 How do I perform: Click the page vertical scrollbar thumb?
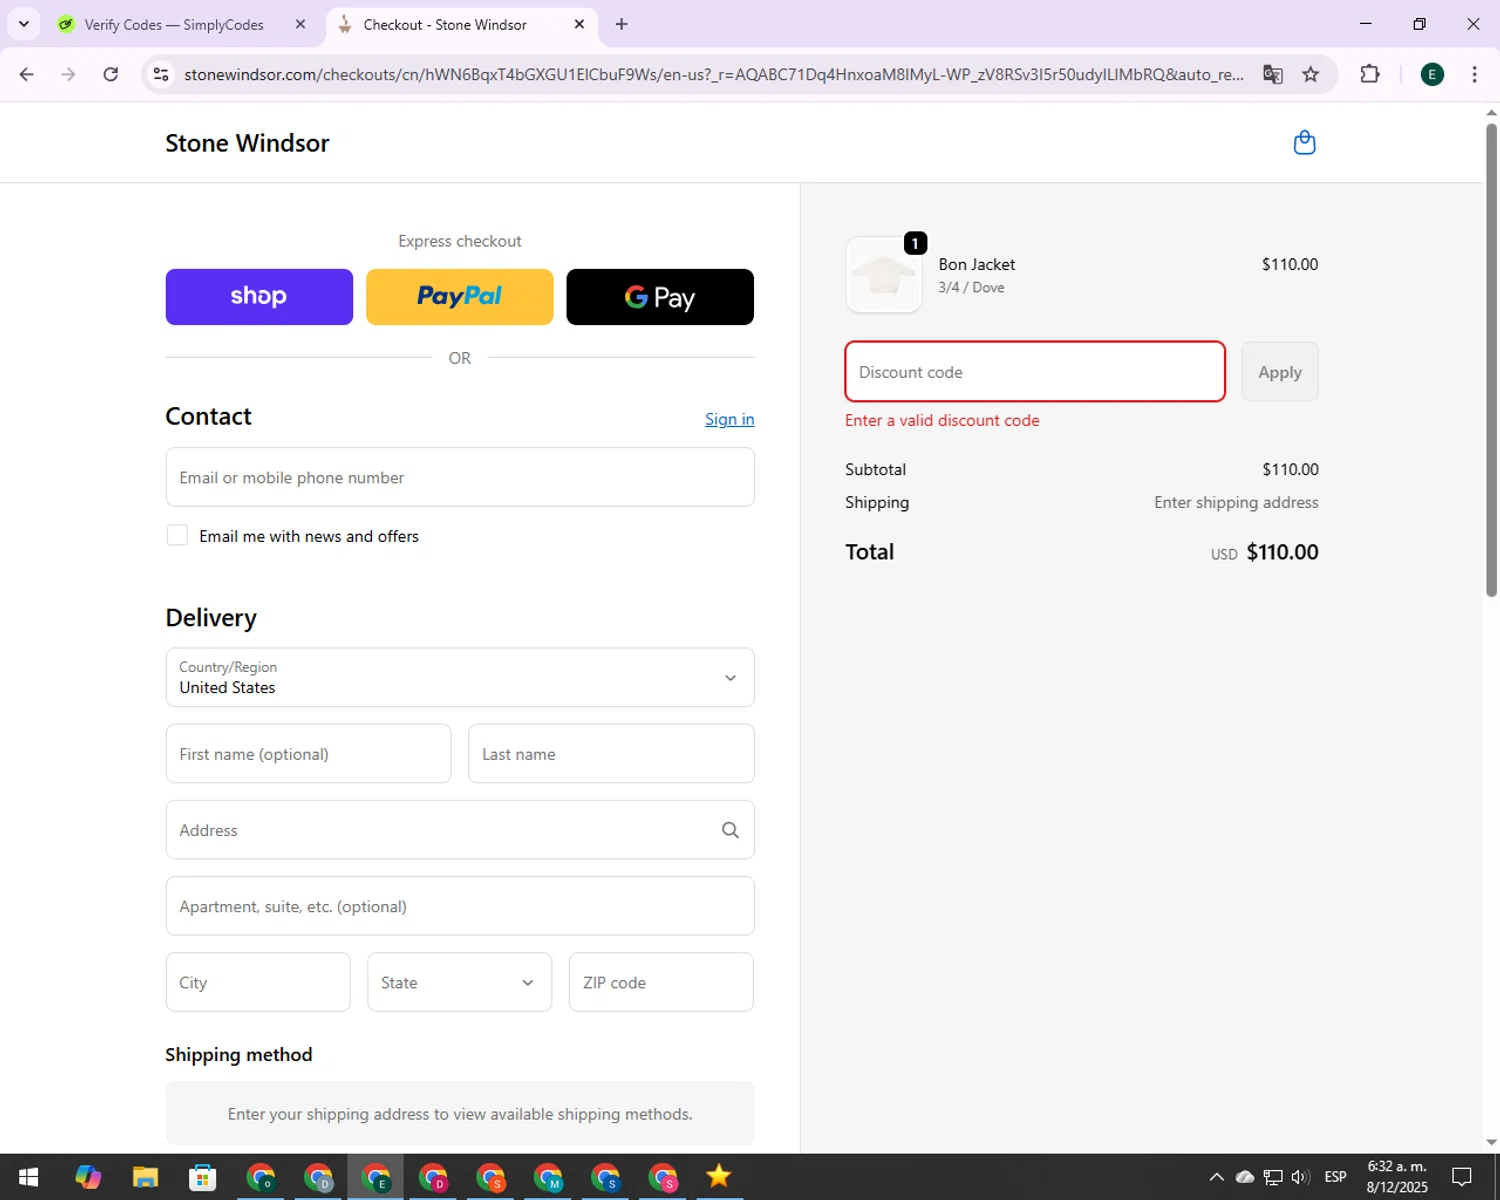click(1491, 360)
